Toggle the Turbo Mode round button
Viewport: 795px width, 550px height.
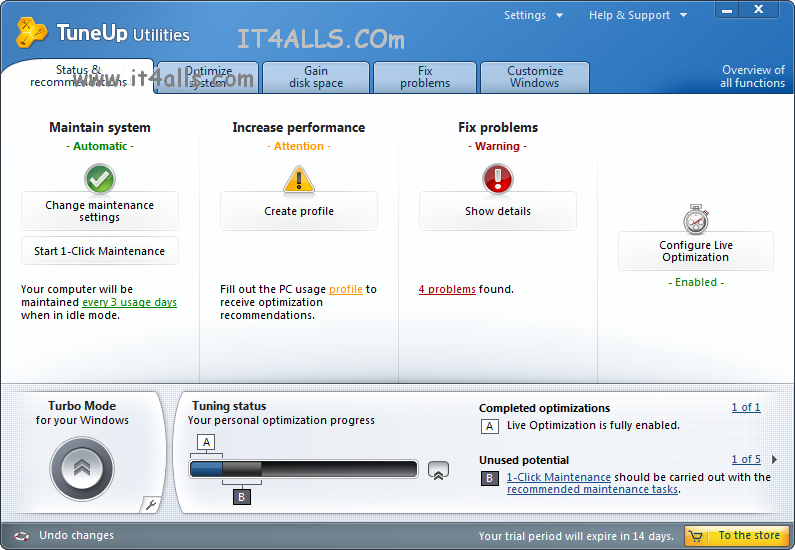click(82, 468)
